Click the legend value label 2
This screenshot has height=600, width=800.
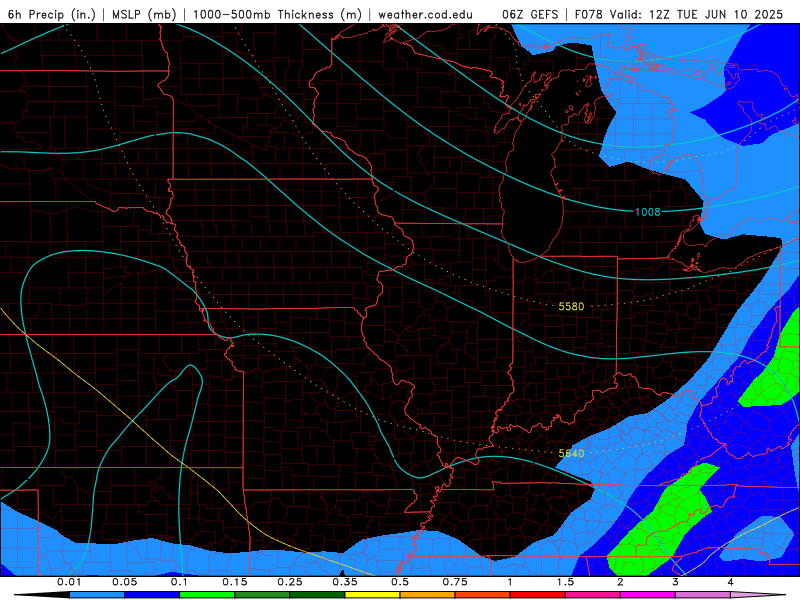click(x=620, y=582)
